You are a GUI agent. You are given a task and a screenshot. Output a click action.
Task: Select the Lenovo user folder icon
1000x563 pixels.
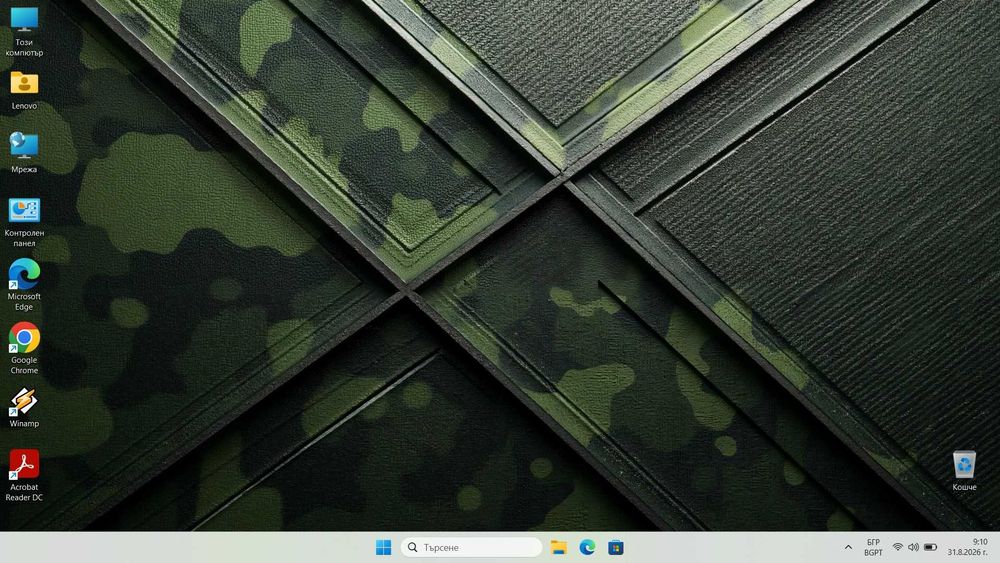coord(24,91)
